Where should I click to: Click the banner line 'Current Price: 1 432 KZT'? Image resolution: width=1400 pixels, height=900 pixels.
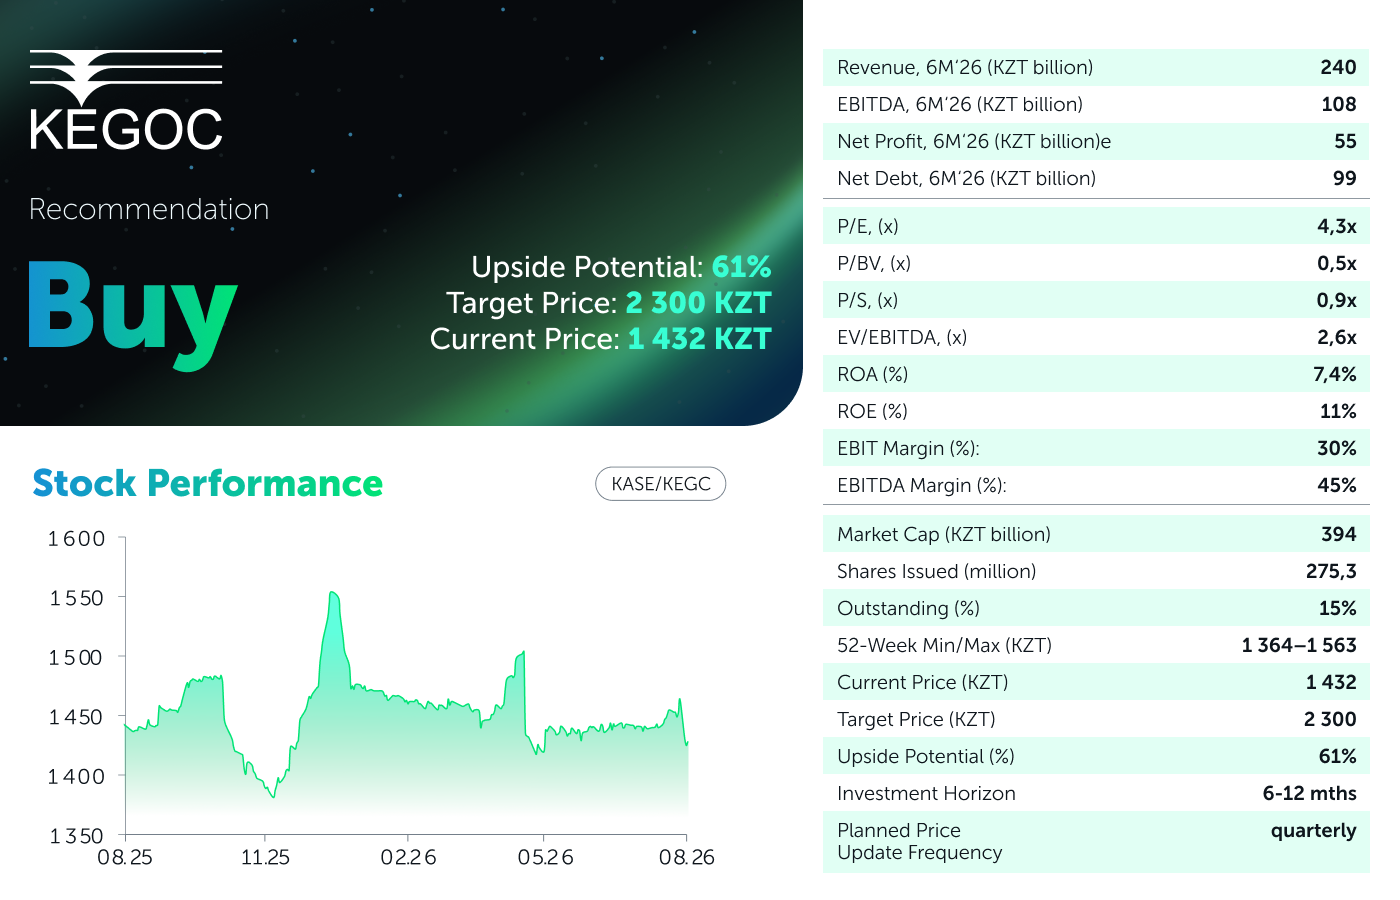click(x=601, y=339)
